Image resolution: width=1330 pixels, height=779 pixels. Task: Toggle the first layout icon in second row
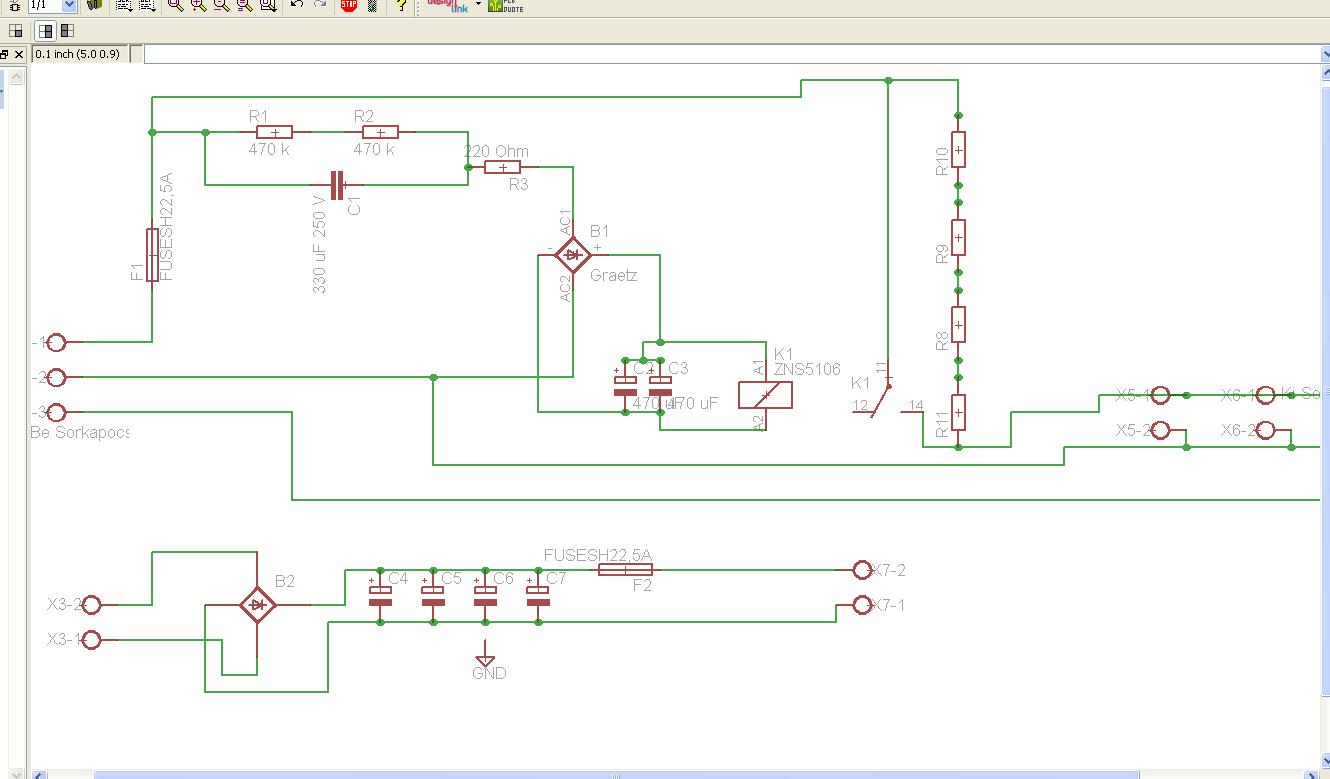click(16, 31)
